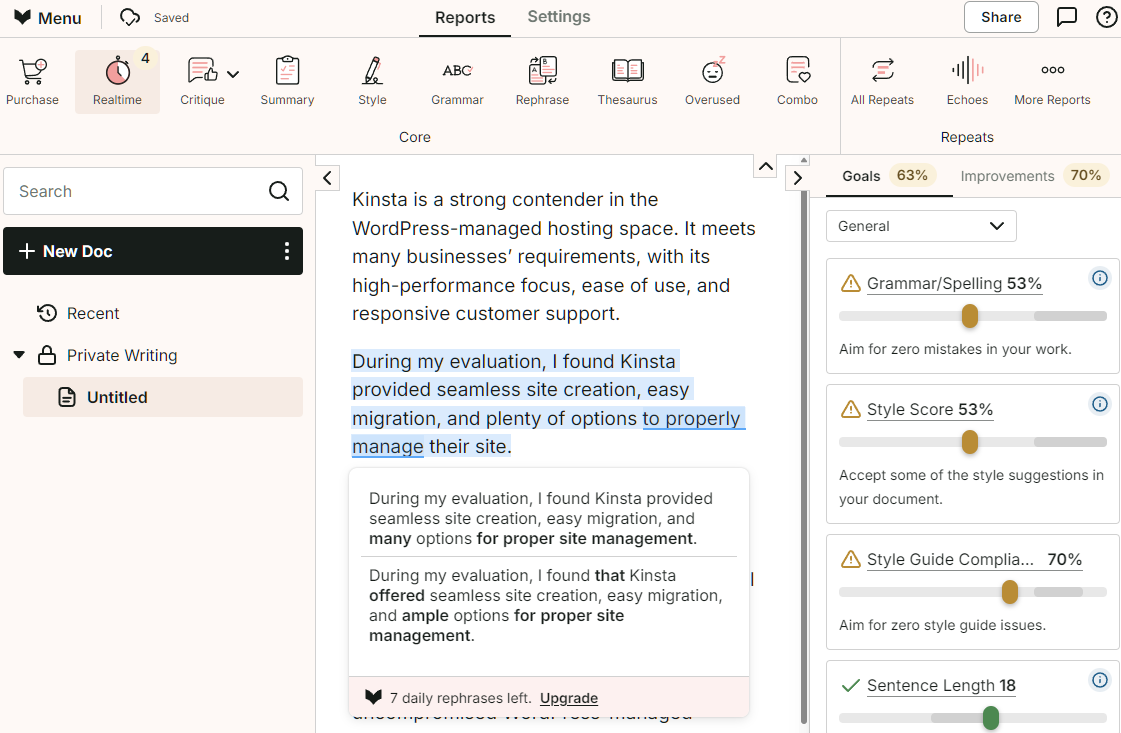Collapse the left sidebar chevron
The image size is (1121, 733).
tap(327, 178)
